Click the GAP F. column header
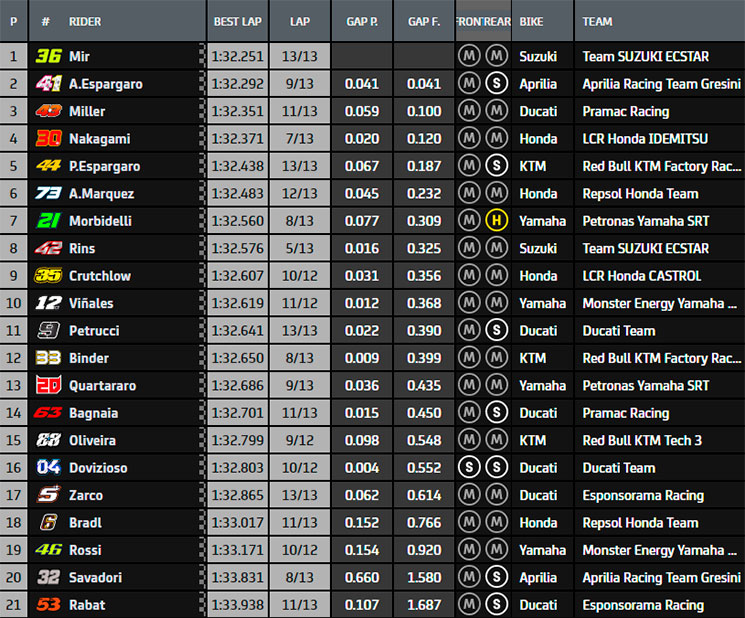This screenshot has height=618, width=745. [x=424, y=22]
